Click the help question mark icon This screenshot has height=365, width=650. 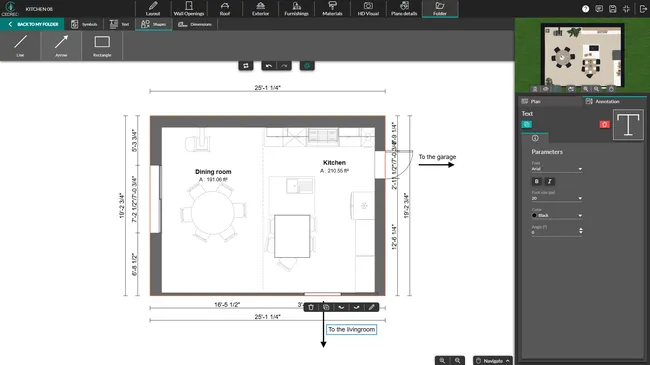pos(585,9)
